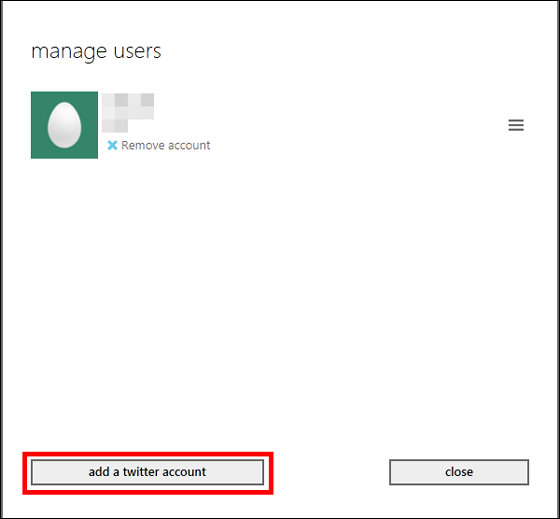This screenshot has height=519, width=560.
Task: Select the pixelated account username
Action: (128, 113)
